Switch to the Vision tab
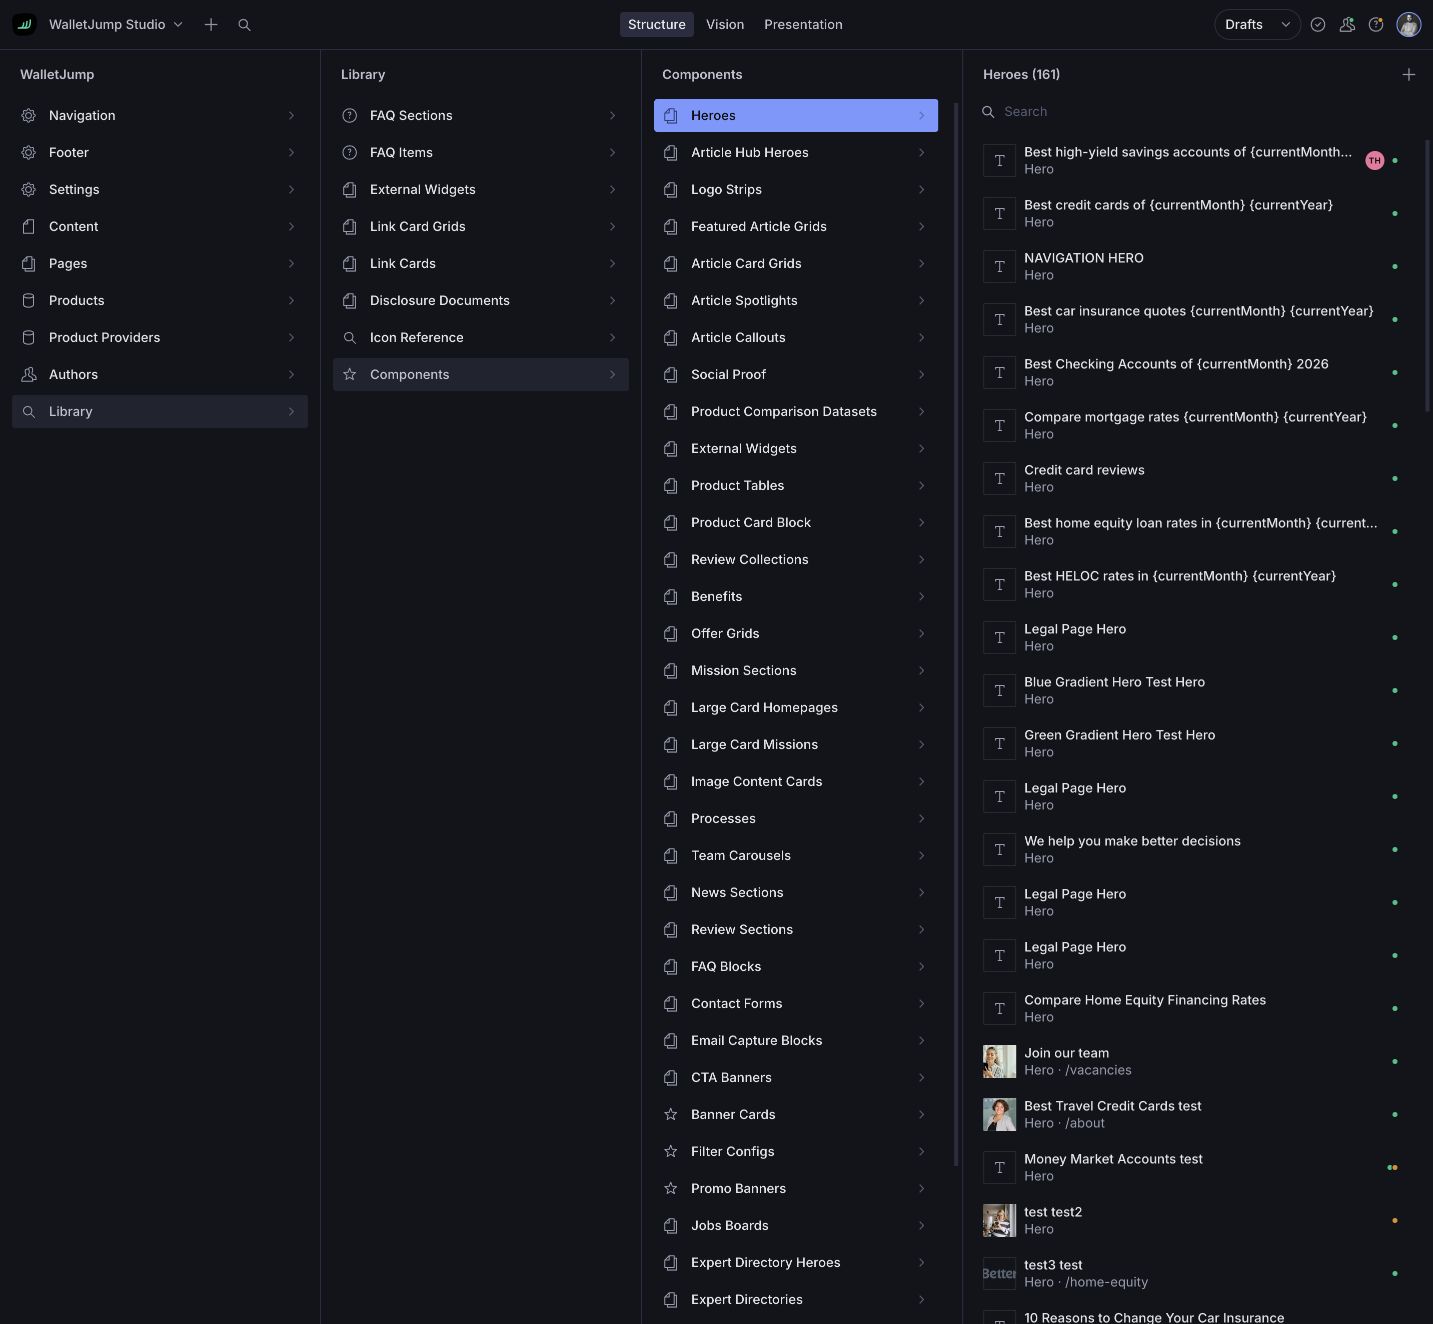The image size is (1433, 1324). (725, 24)
